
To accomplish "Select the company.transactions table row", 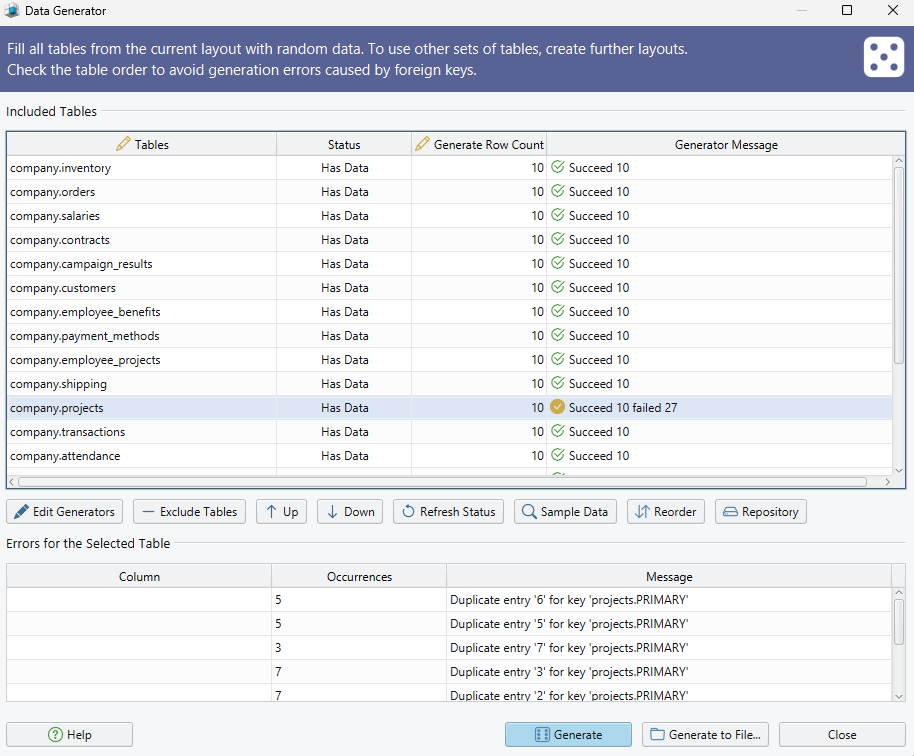I will [449, 432].
